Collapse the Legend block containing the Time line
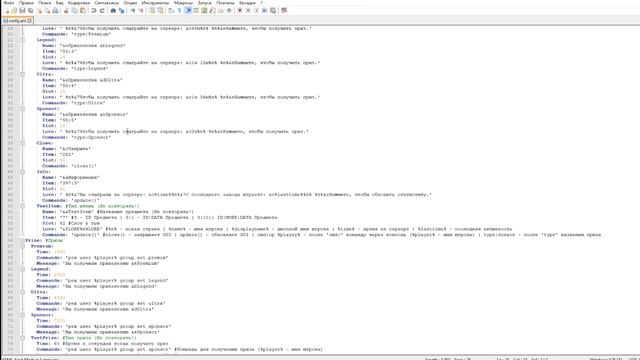The height and width of the screenshot is (360, 640). (22, 269)
